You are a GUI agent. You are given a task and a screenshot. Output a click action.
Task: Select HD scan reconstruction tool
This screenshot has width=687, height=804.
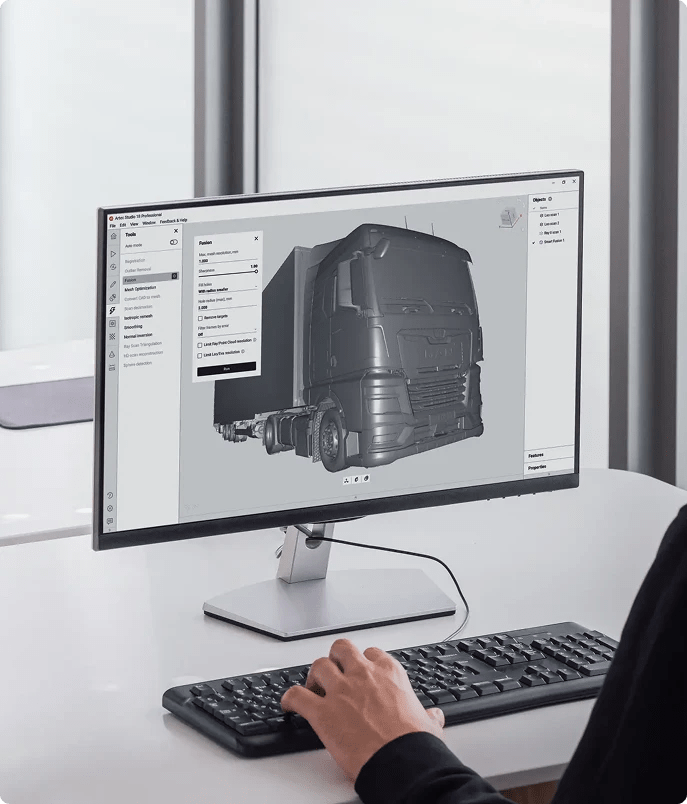[x=143, y=354]
